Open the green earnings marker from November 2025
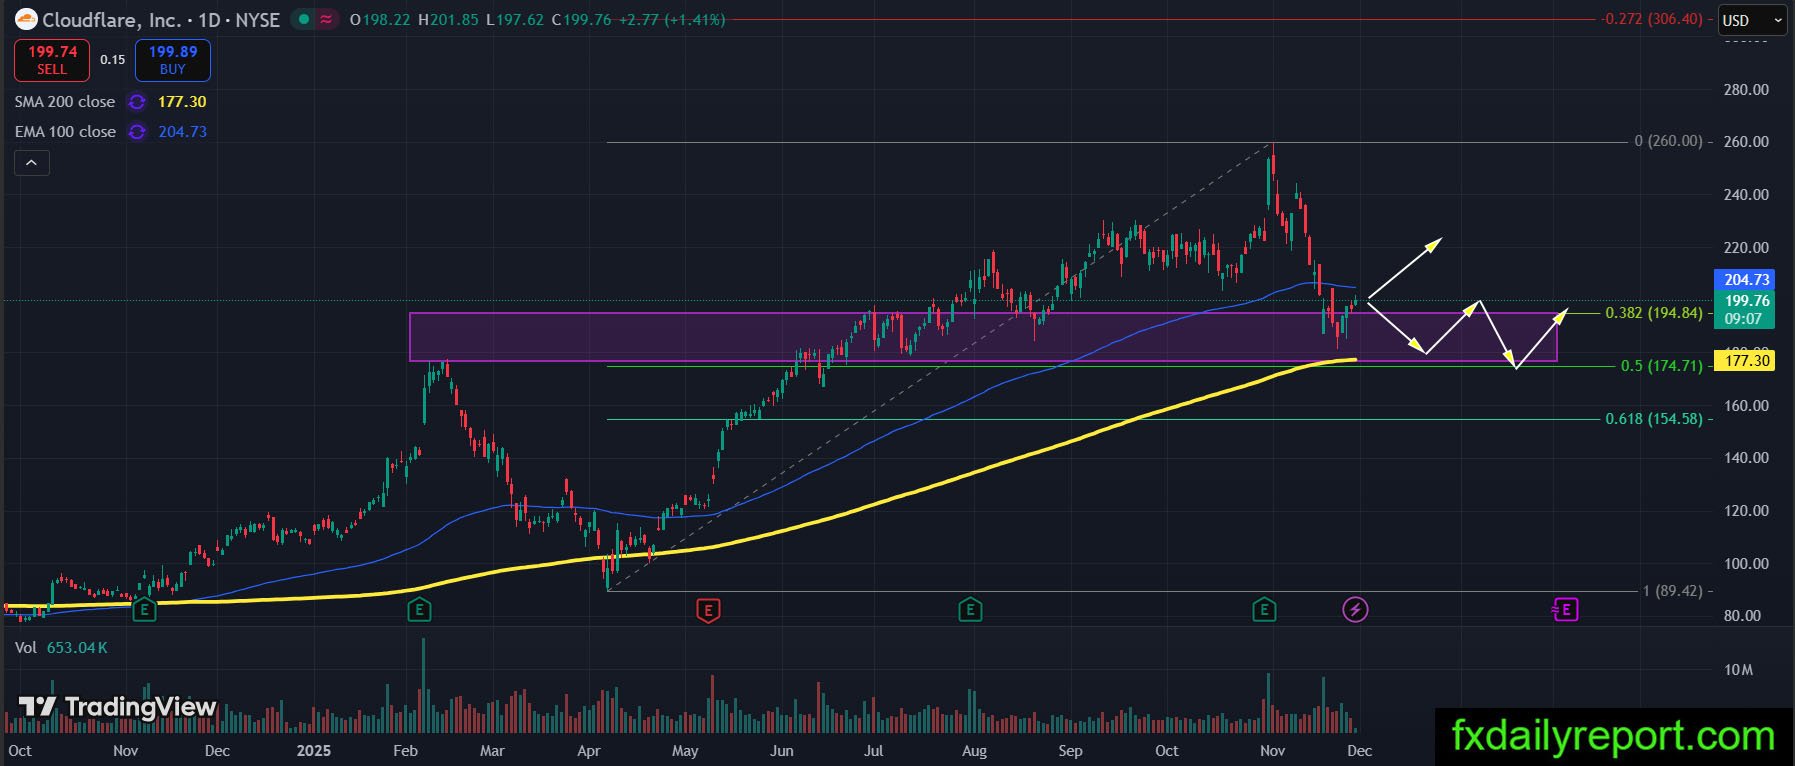 click(x=1264, y=609)
